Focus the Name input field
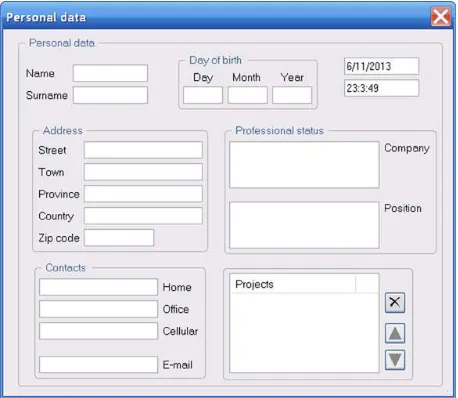The width and height of the screenshot is (458, 398). [x=110, y=73]
